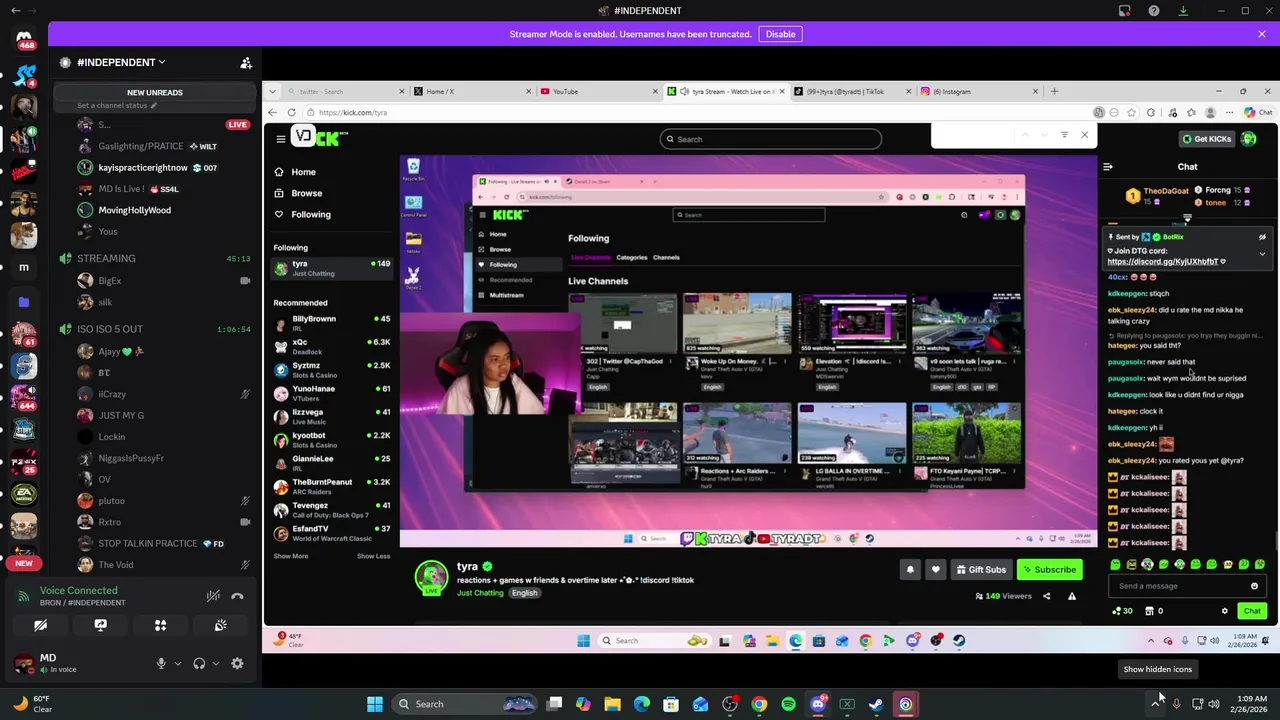
Task: Start an activity from the voice panel
Action: coord(160,625)
